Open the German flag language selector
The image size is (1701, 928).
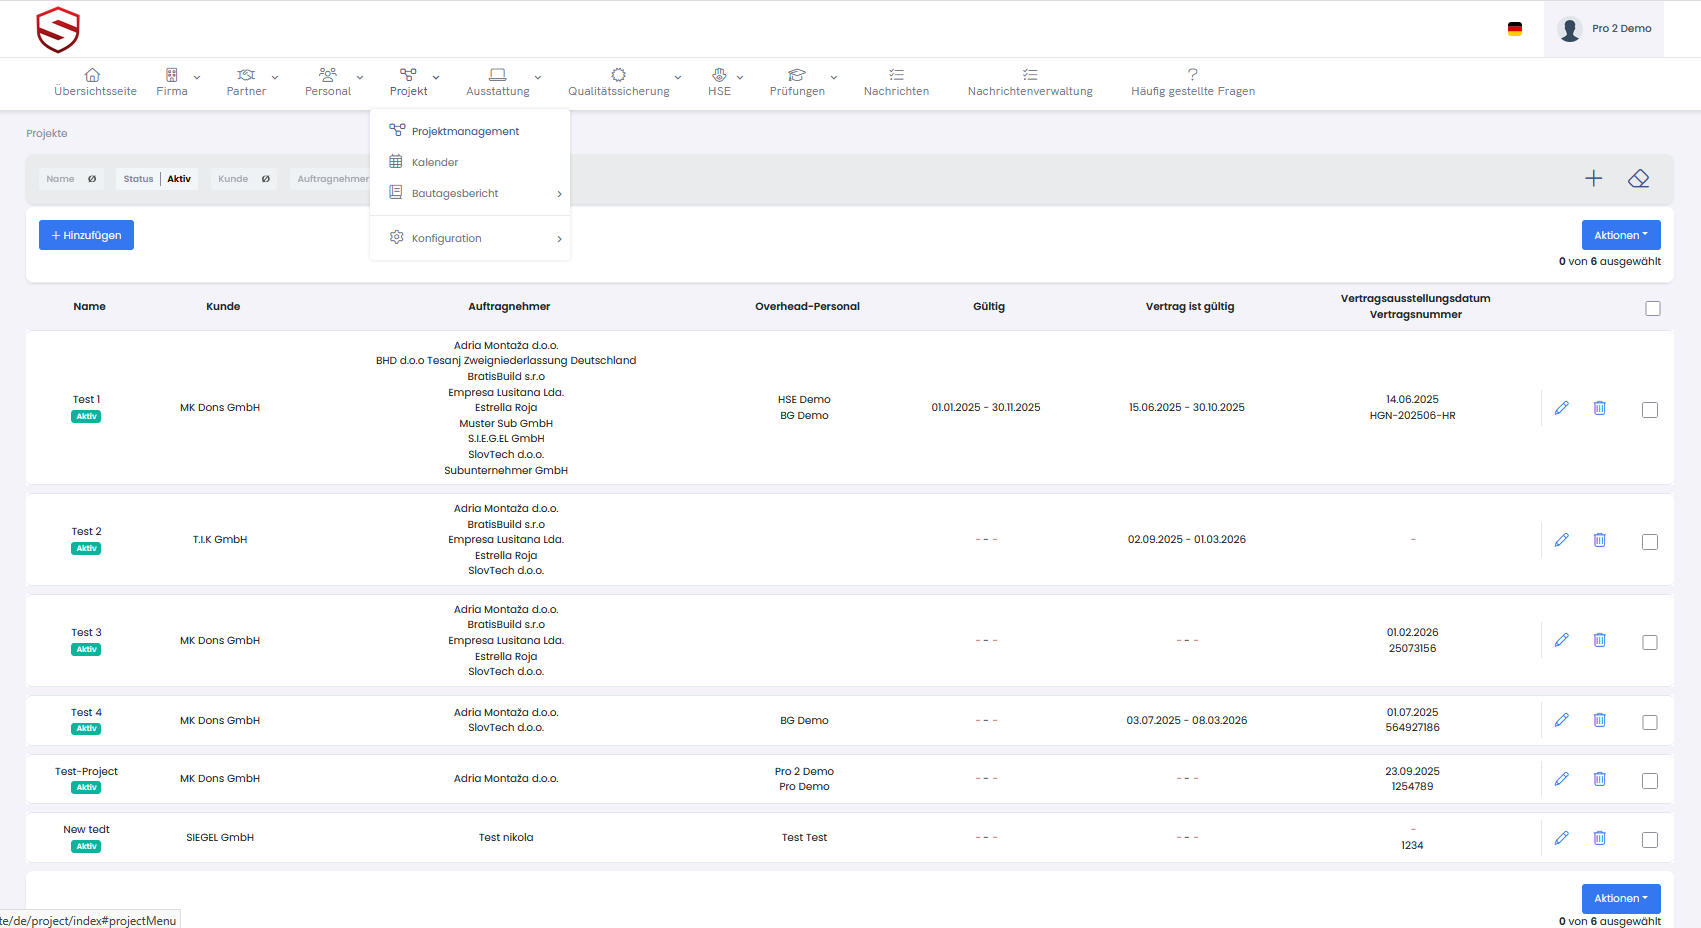point(1514,29)
